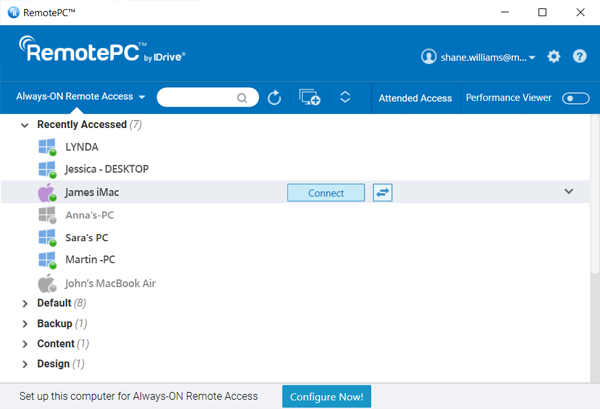This screenshot has height=409, width=600.
Task: Expand the Default group
Action: pos(25,303)
